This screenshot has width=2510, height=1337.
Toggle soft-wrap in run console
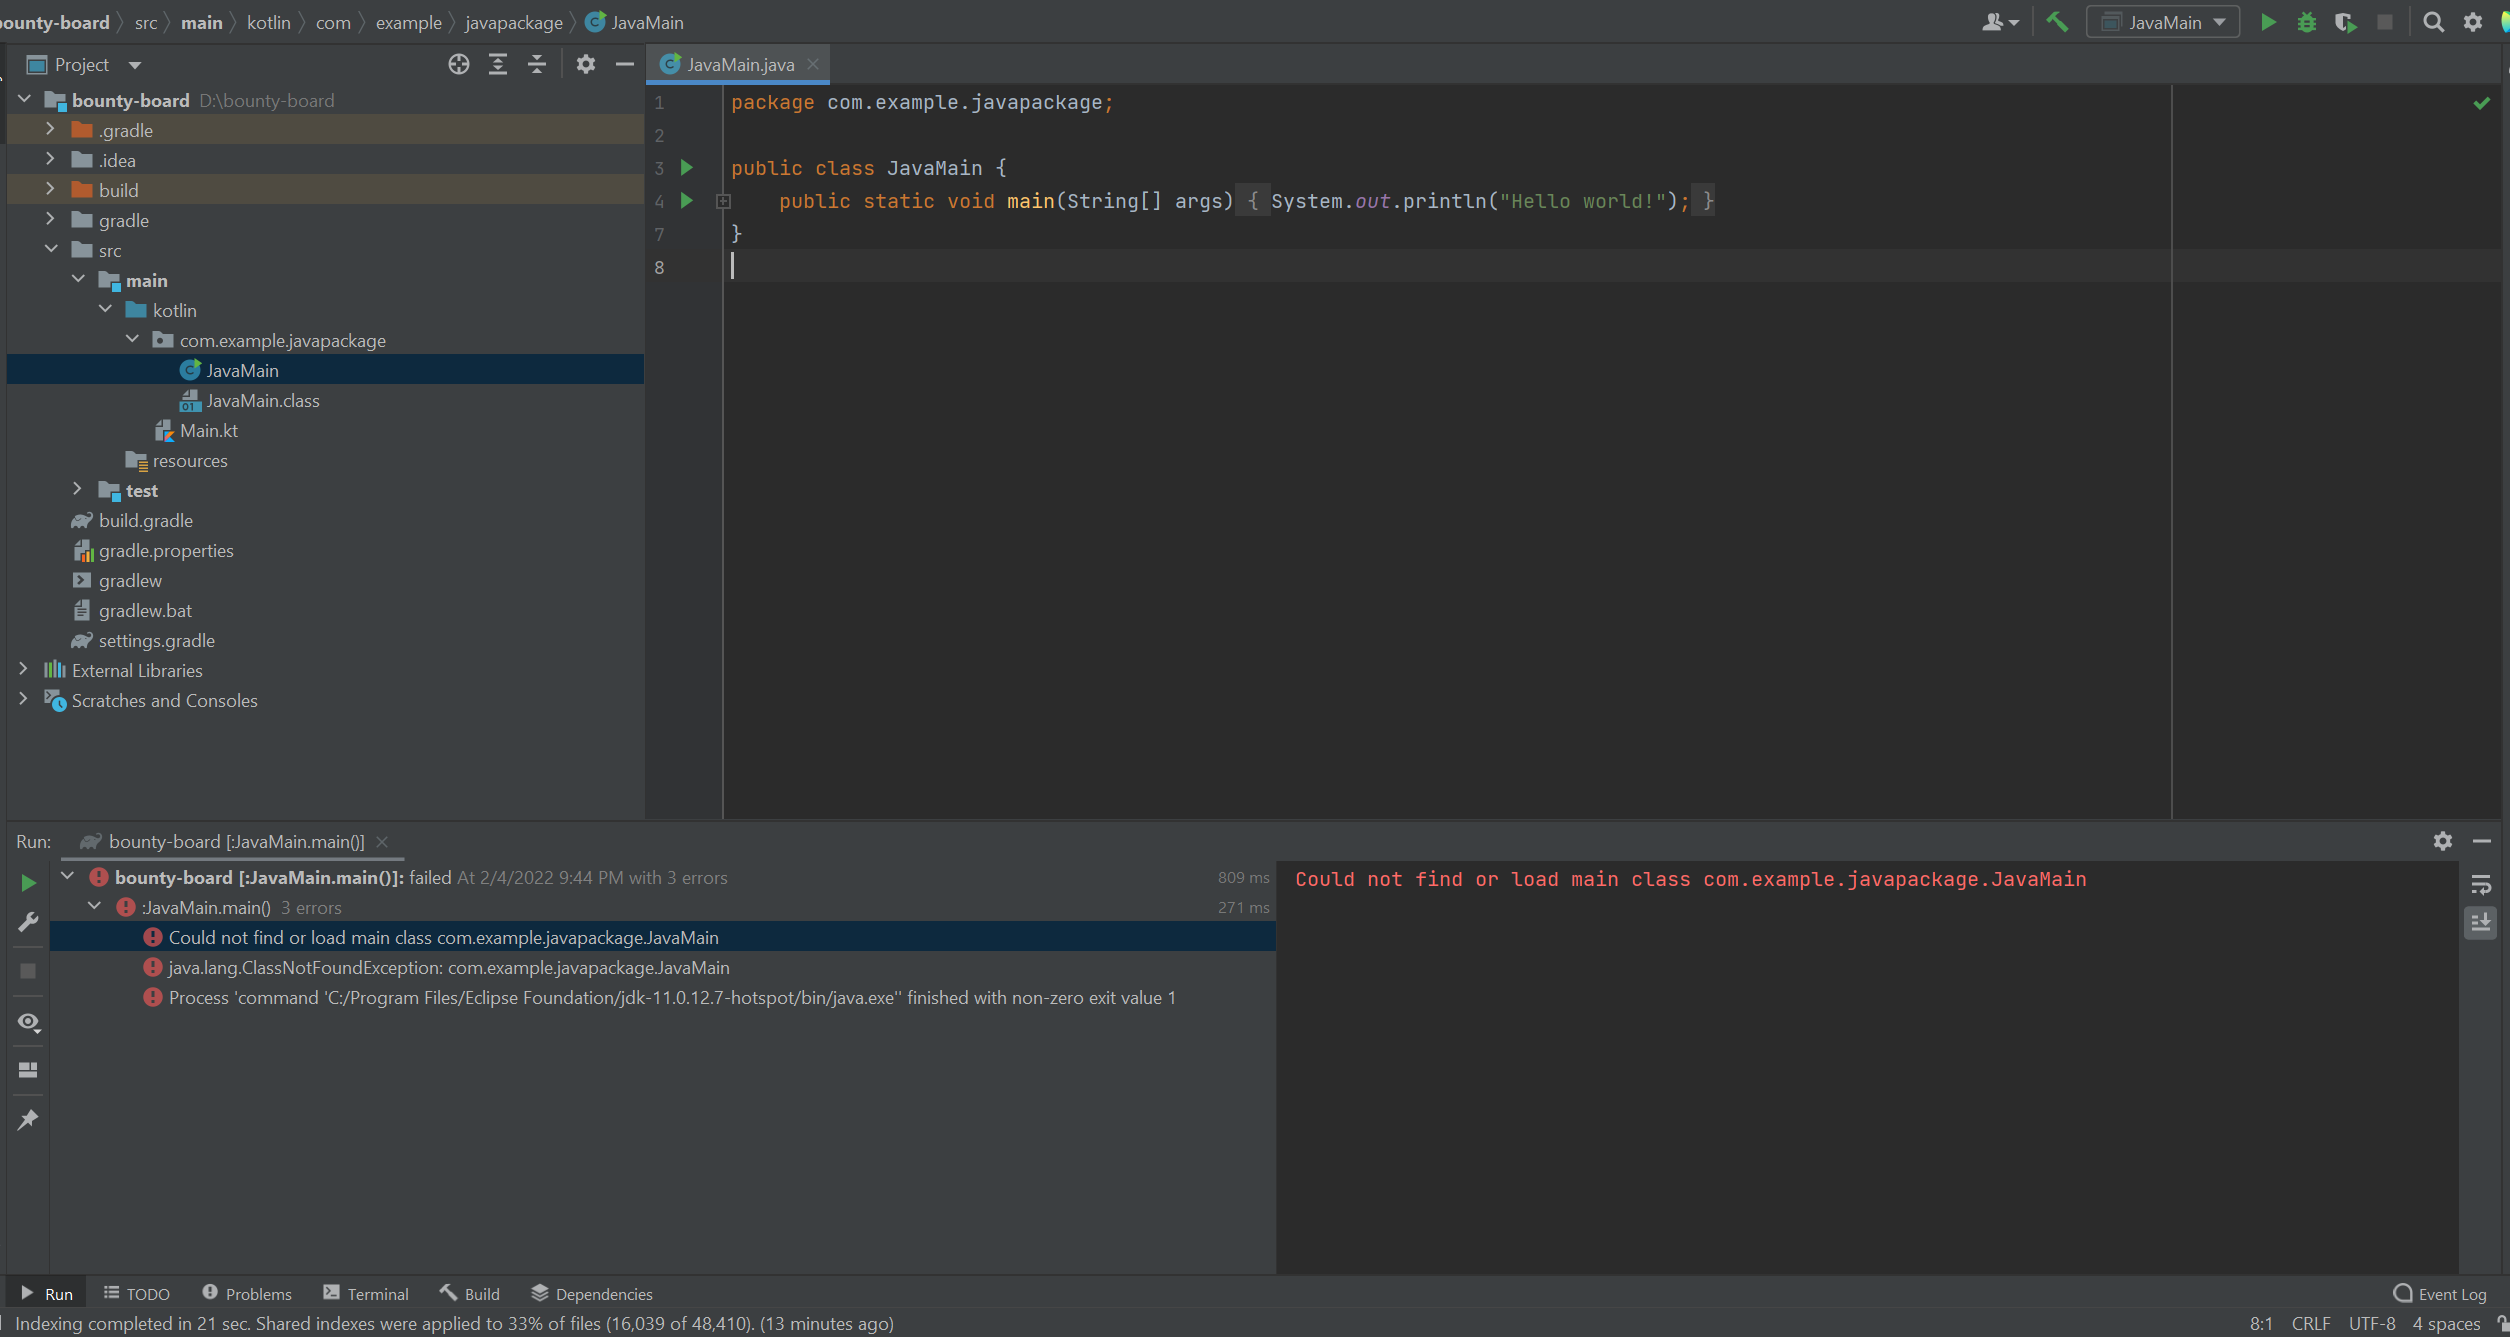coord(2481,885)
